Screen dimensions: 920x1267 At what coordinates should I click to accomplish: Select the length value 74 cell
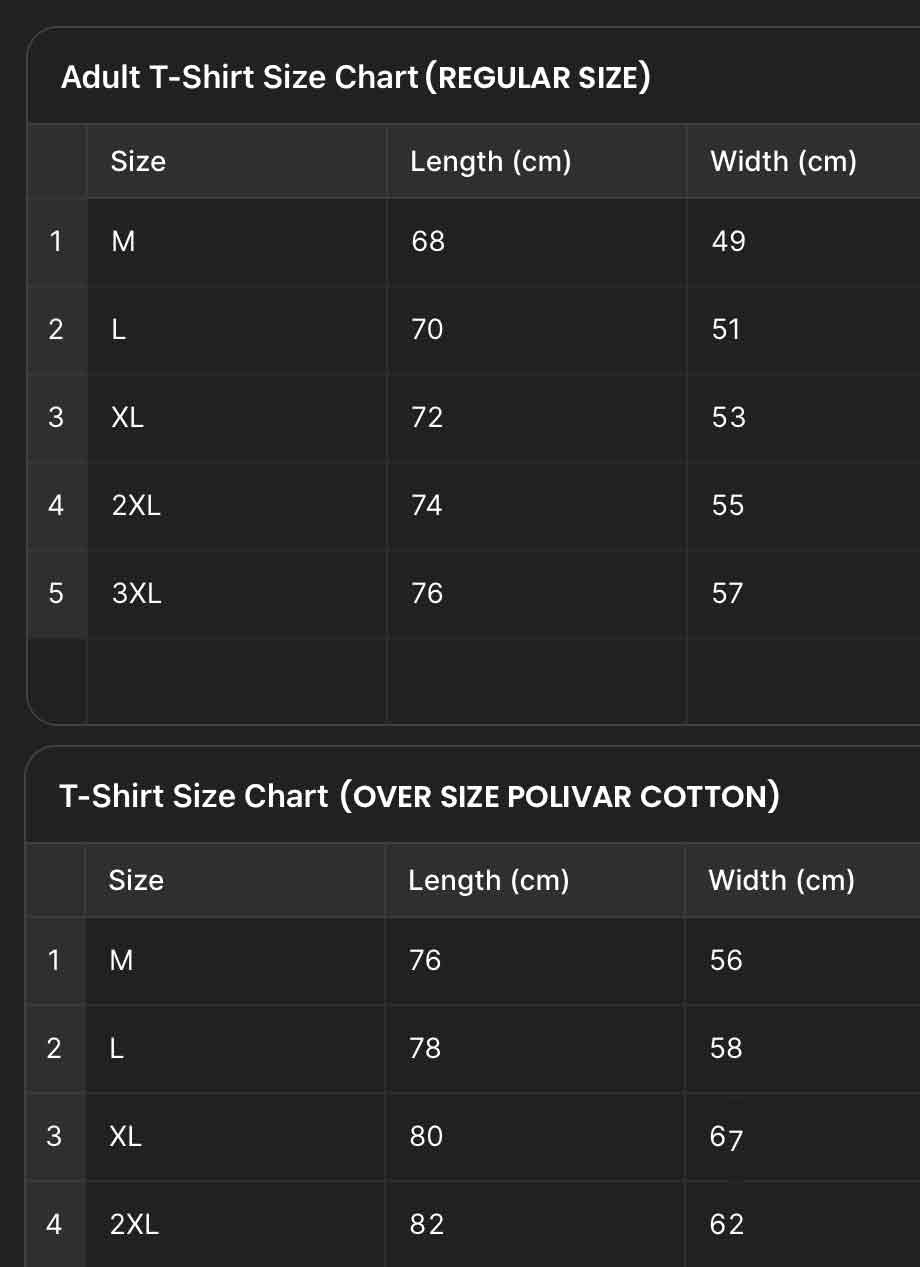point(427,505)
